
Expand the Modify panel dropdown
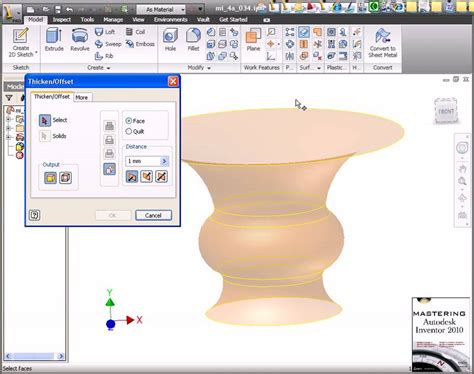tap(209, 68)
